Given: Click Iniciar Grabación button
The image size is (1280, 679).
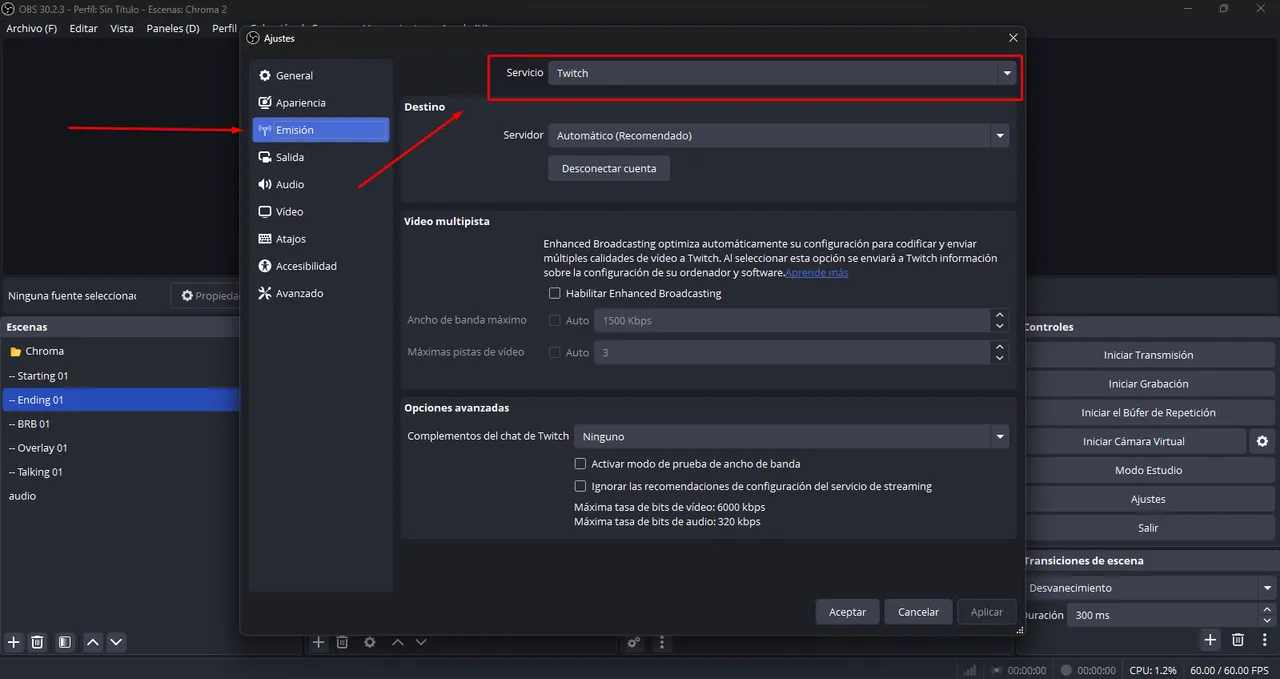Looking at the screenshot, I should [x=1148, y=384].
